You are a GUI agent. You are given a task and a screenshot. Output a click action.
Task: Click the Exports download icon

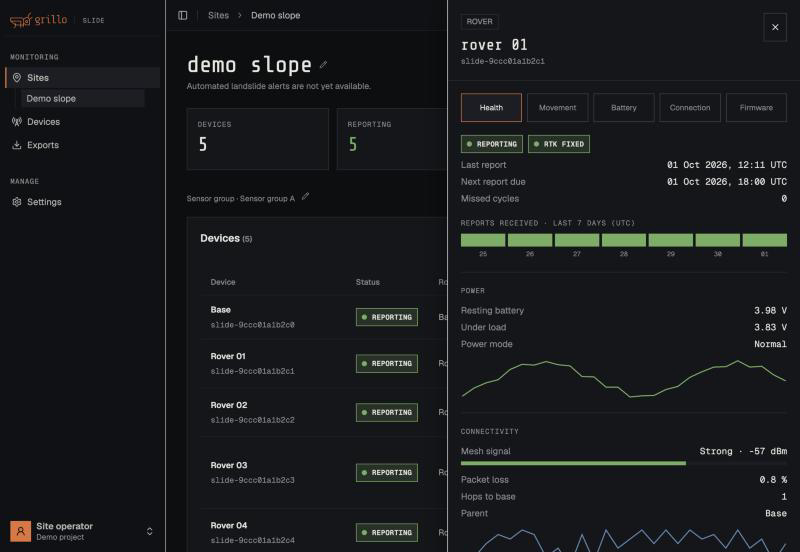[17, 145]
